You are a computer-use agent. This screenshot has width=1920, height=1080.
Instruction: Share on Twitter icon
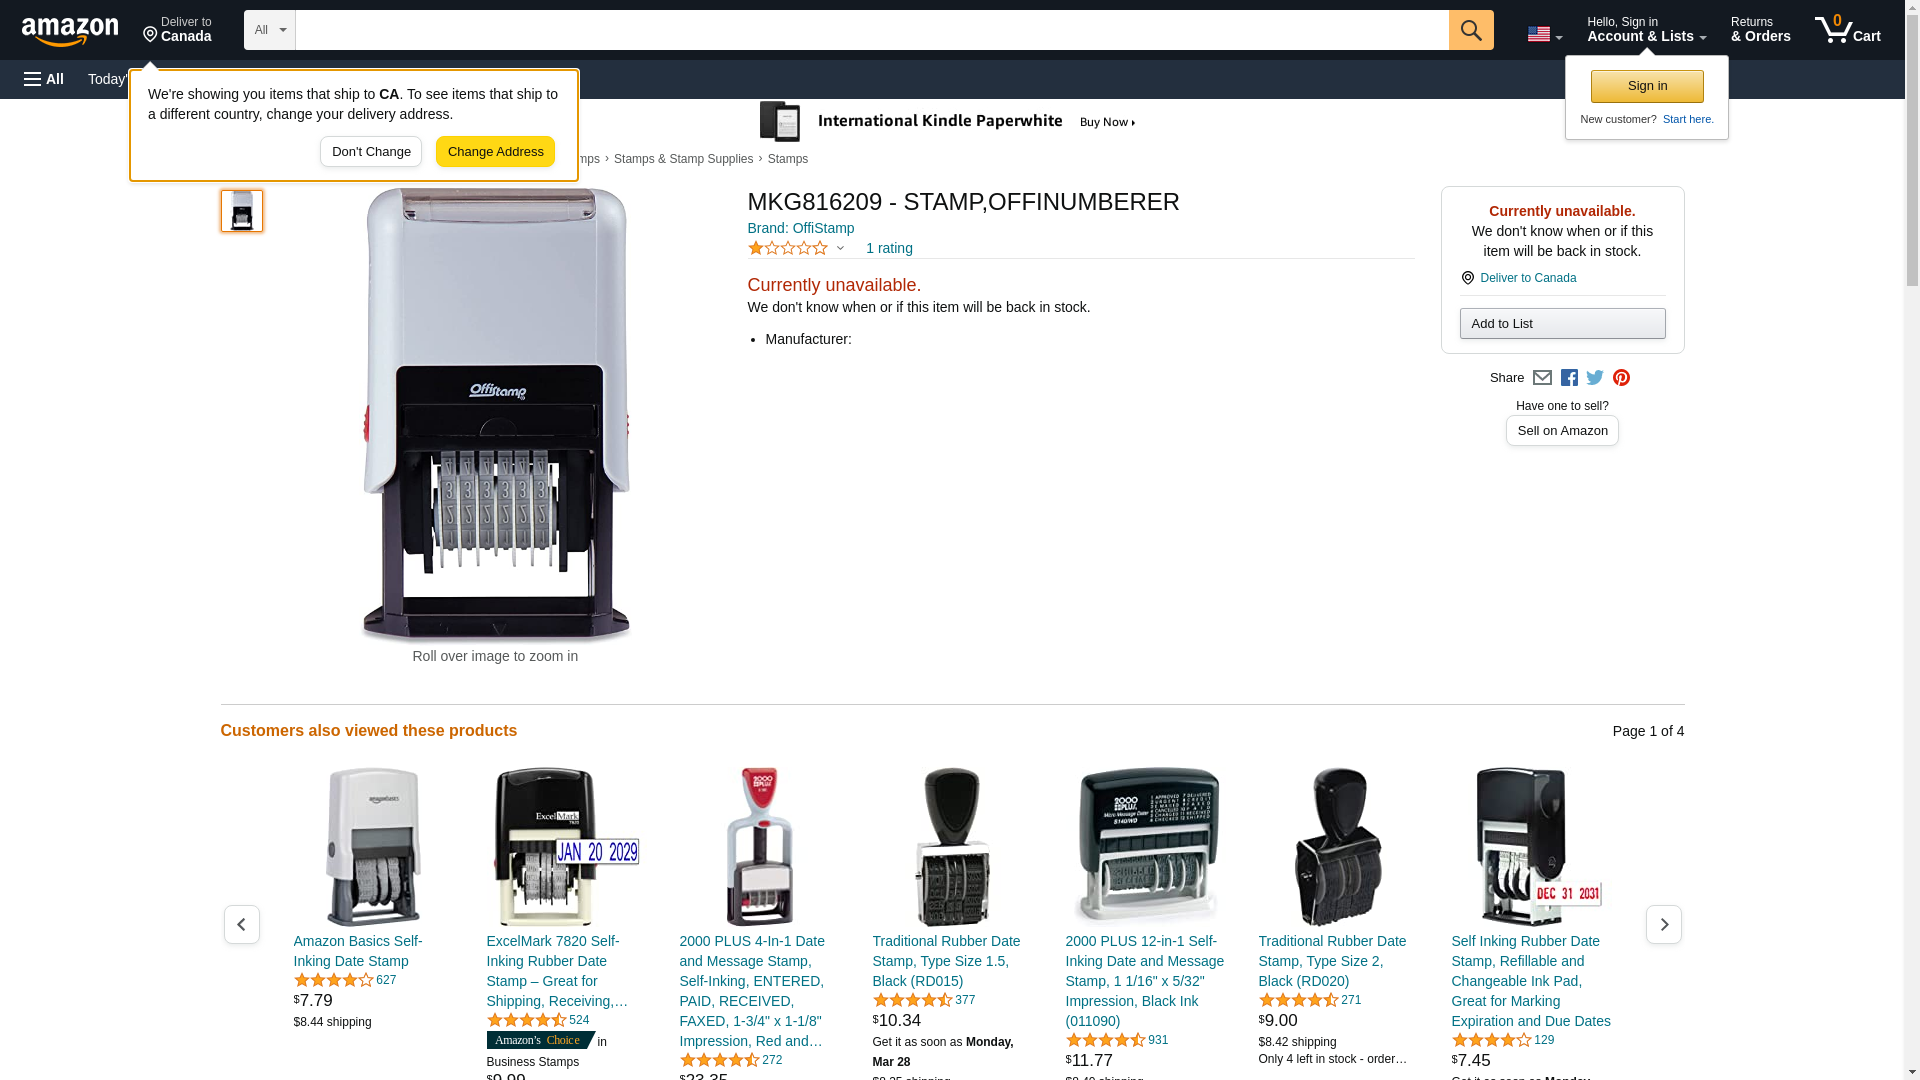click(1595, 378)
